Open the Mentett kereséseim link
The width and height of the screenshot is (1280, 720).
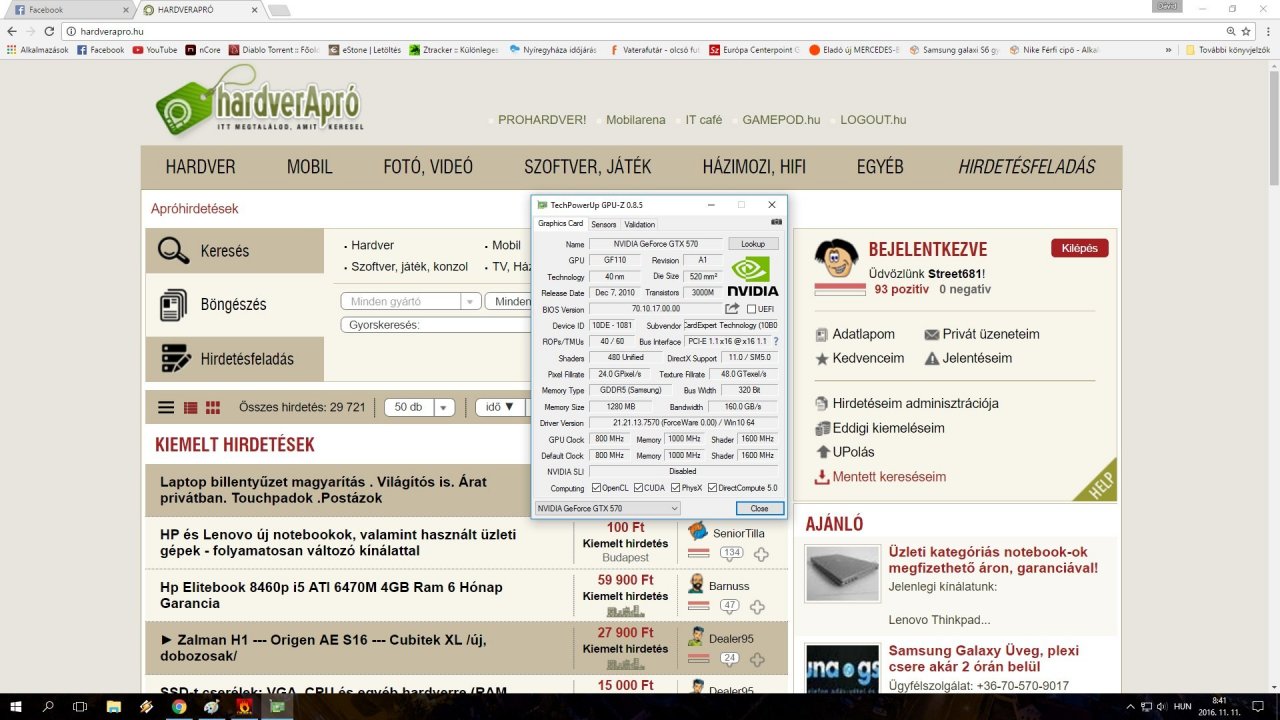889,477
